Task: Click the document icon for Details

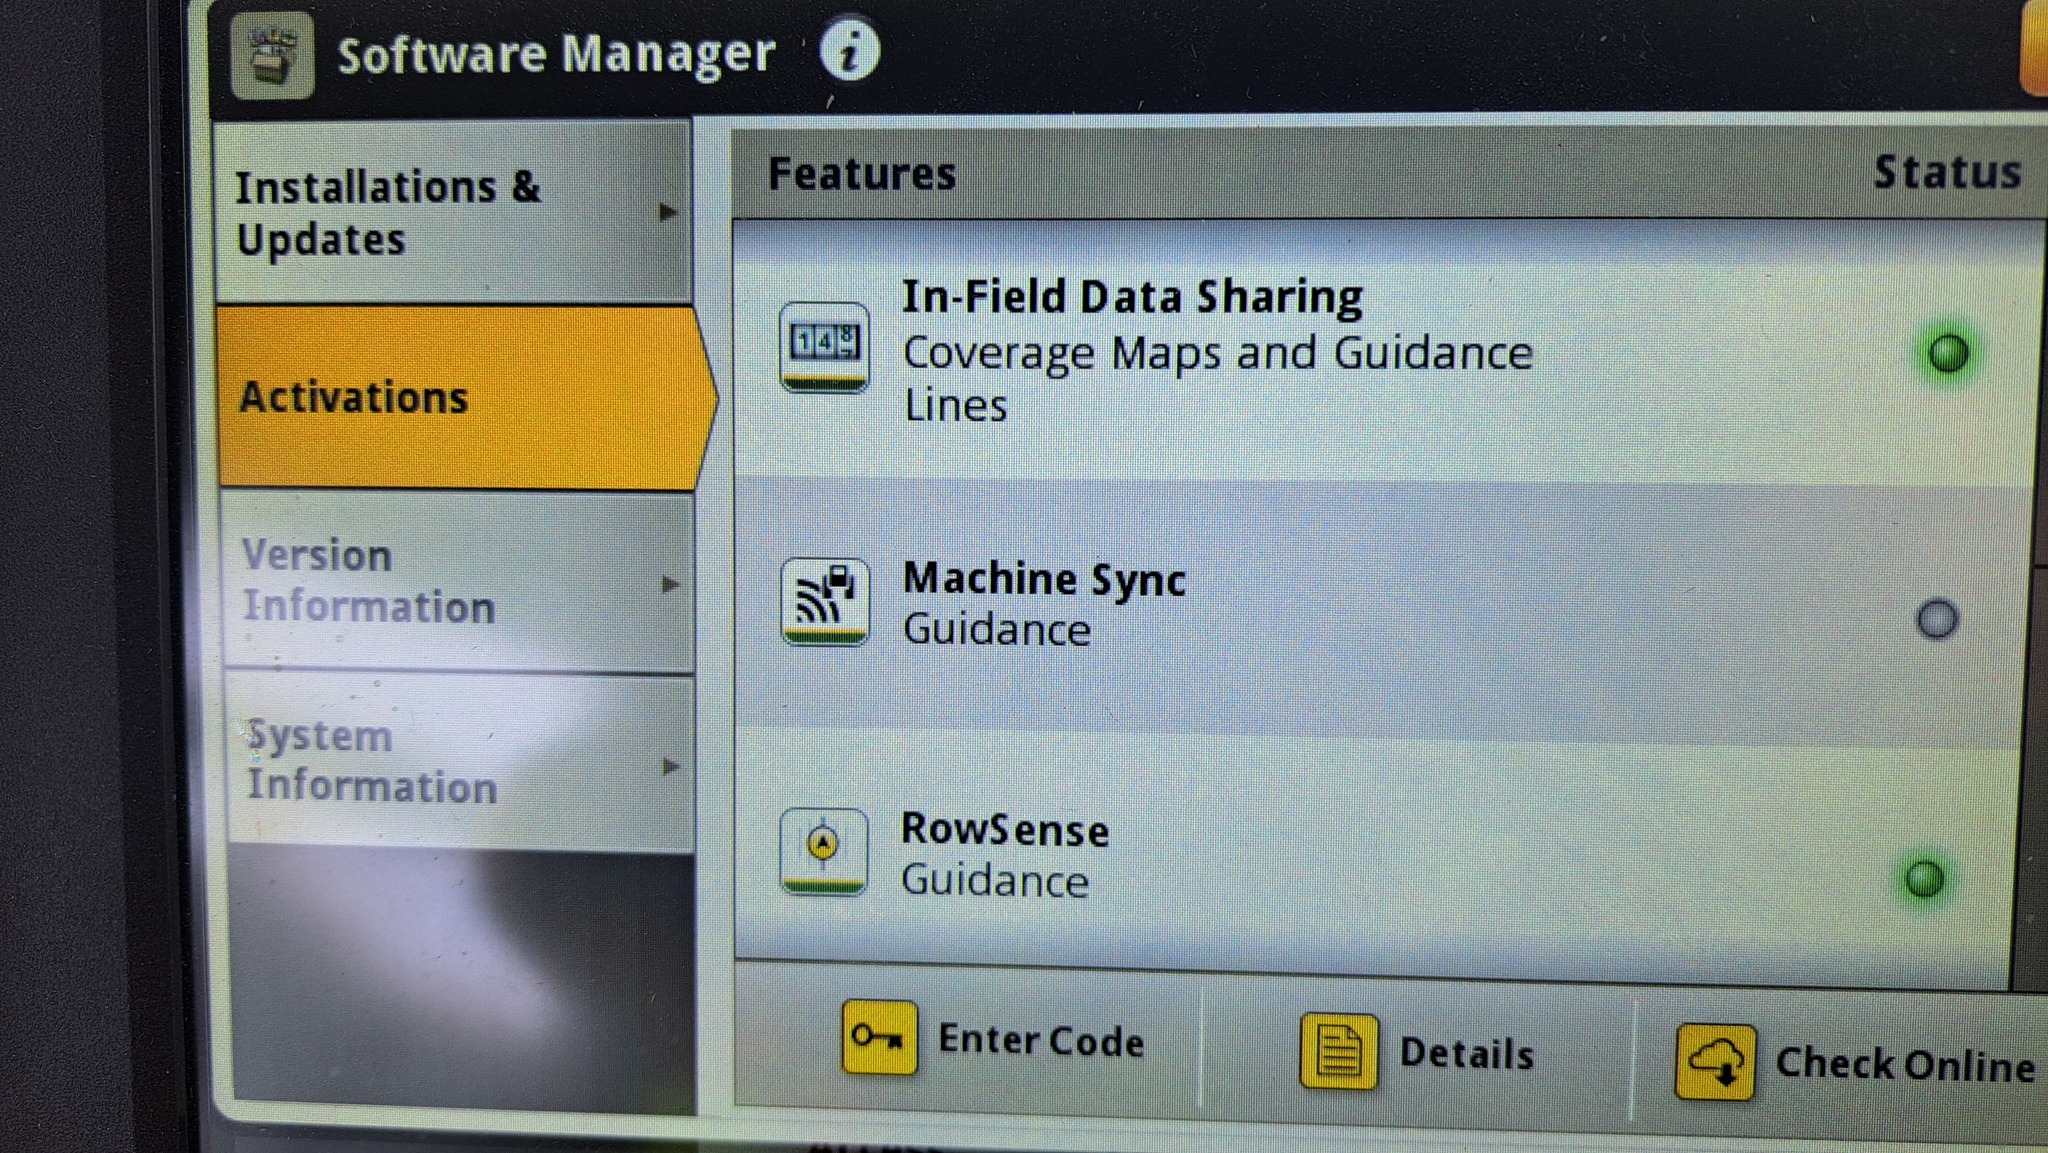Action: coord(1338,1051)
